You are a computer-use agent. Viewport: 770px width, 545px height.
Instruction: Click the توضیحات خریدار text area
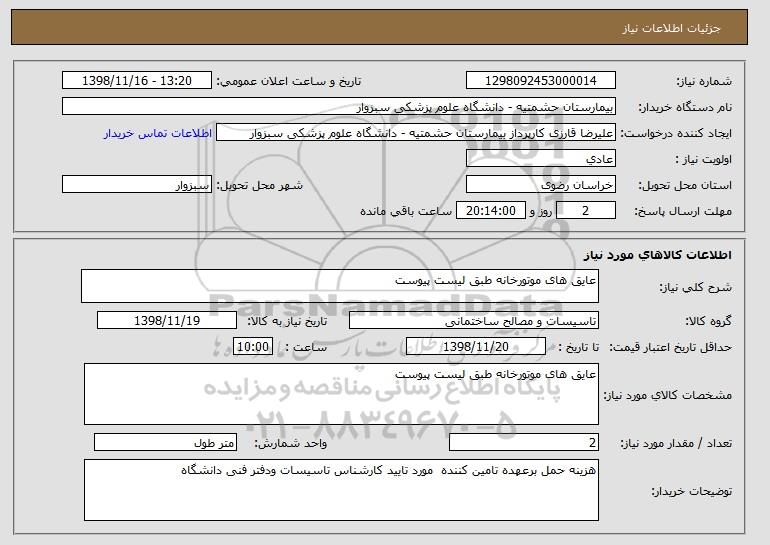pos(341,490)
